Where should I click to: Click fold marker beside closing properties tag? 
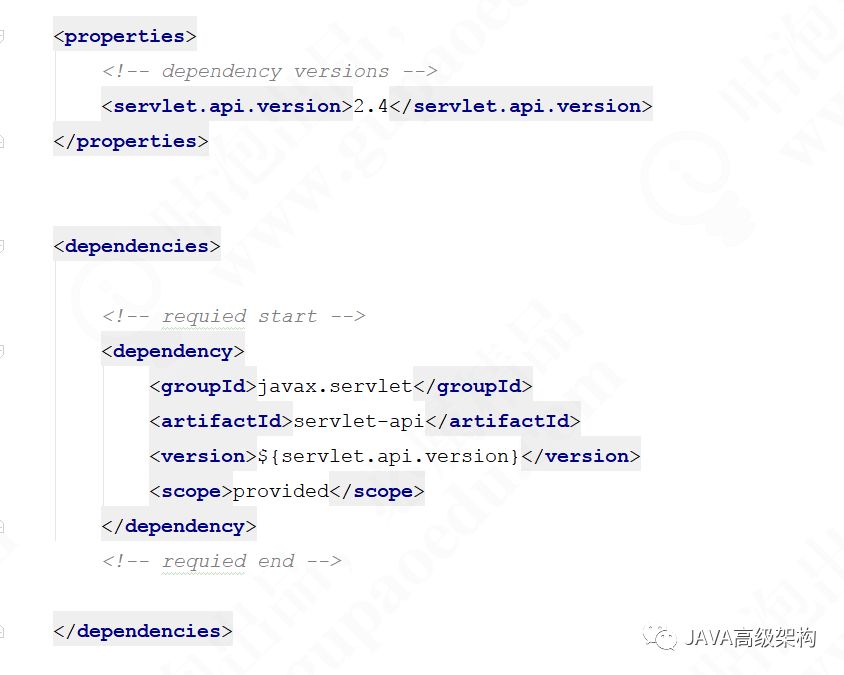(x=2, y=142)
